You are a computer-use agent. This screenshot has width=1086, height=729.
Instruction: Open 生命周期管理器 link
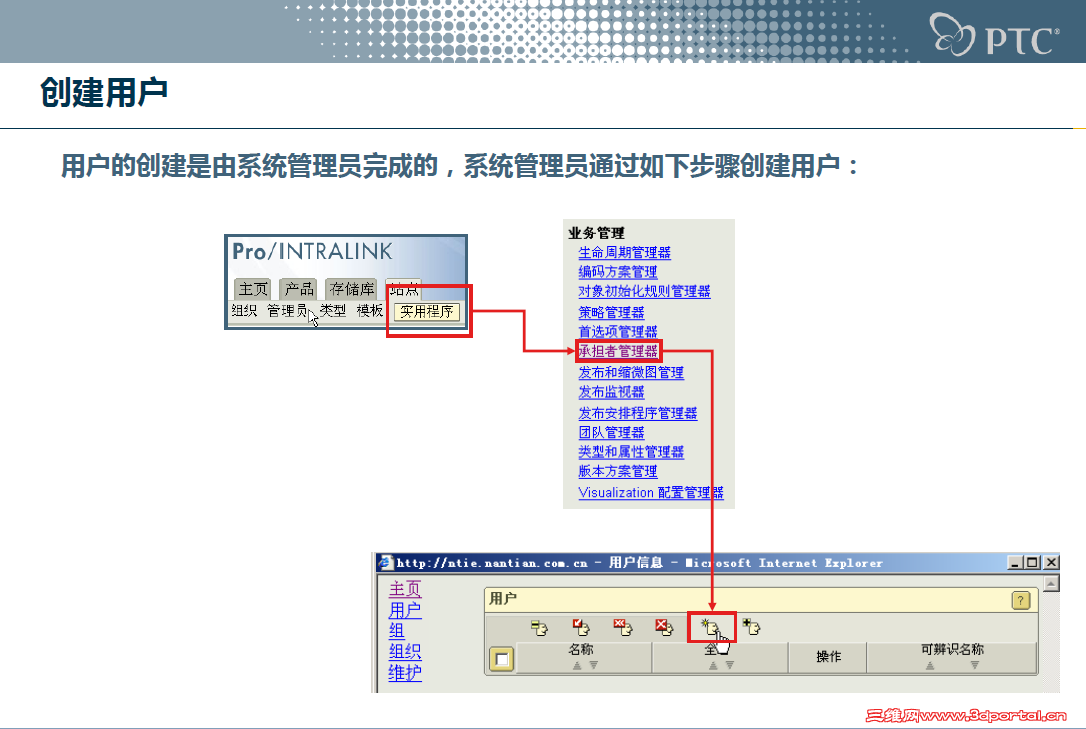[624, 253]
